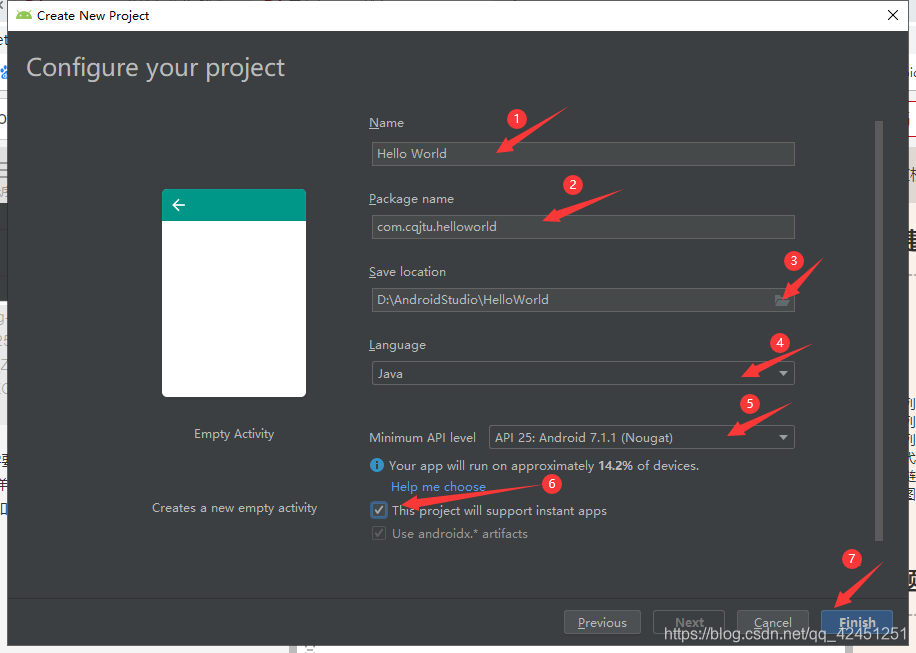Click the Name field containing Hello World

[x=583, y=154]
